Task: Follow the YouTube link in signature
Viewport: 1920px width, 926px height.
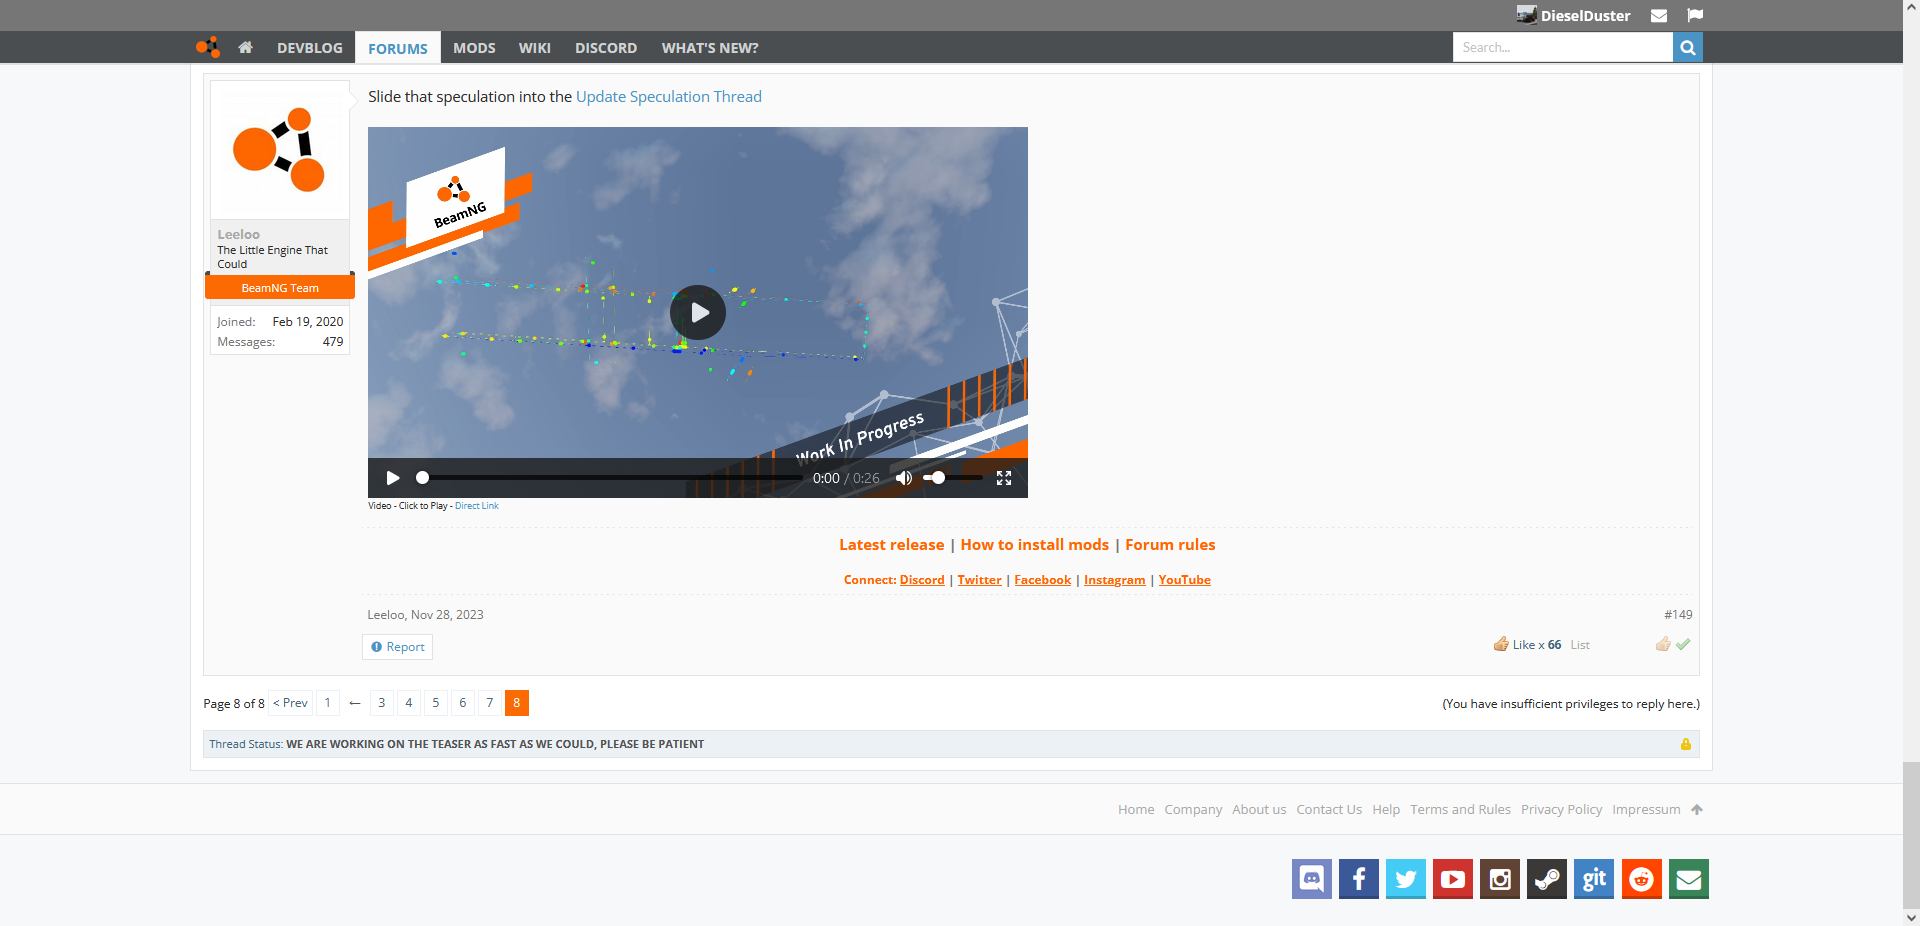Action: [1185, 580]
